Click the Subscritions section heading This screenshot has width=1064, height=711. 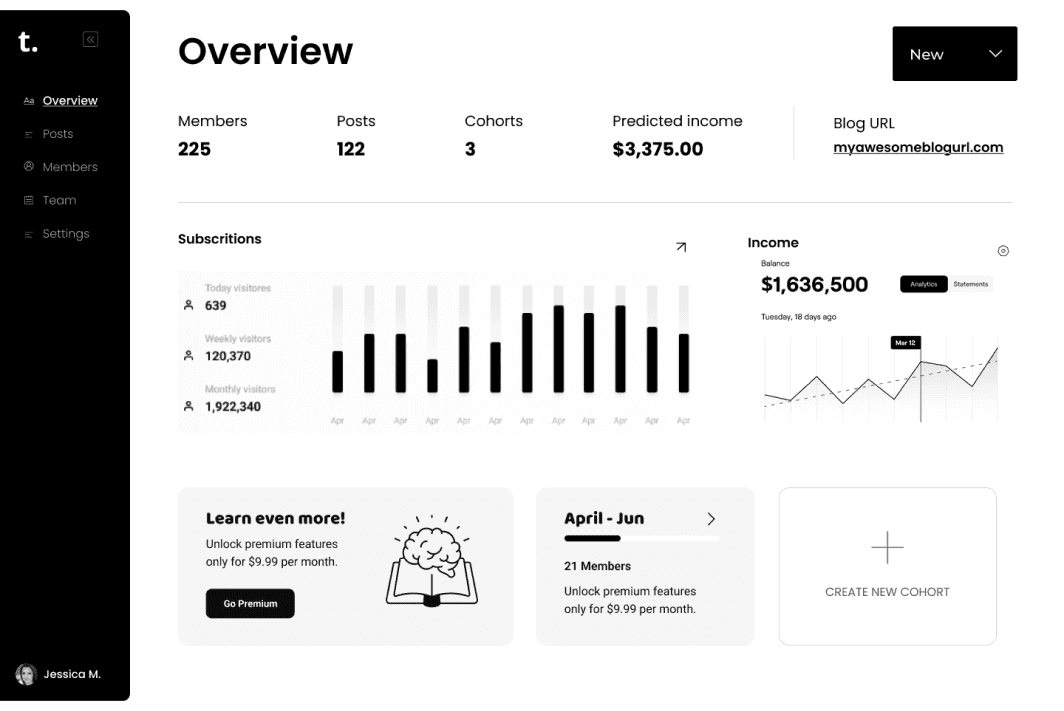click(x=219, y=239)
